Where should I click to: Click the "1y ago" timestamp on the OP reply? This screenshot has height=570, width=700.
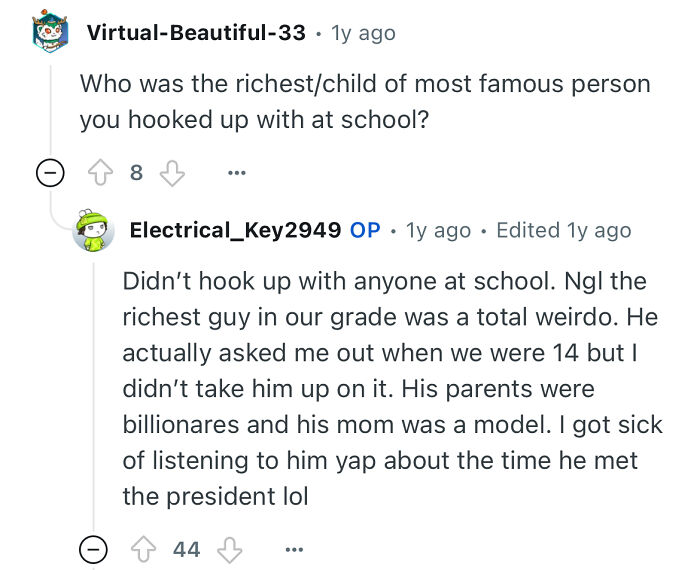(438, 230)
